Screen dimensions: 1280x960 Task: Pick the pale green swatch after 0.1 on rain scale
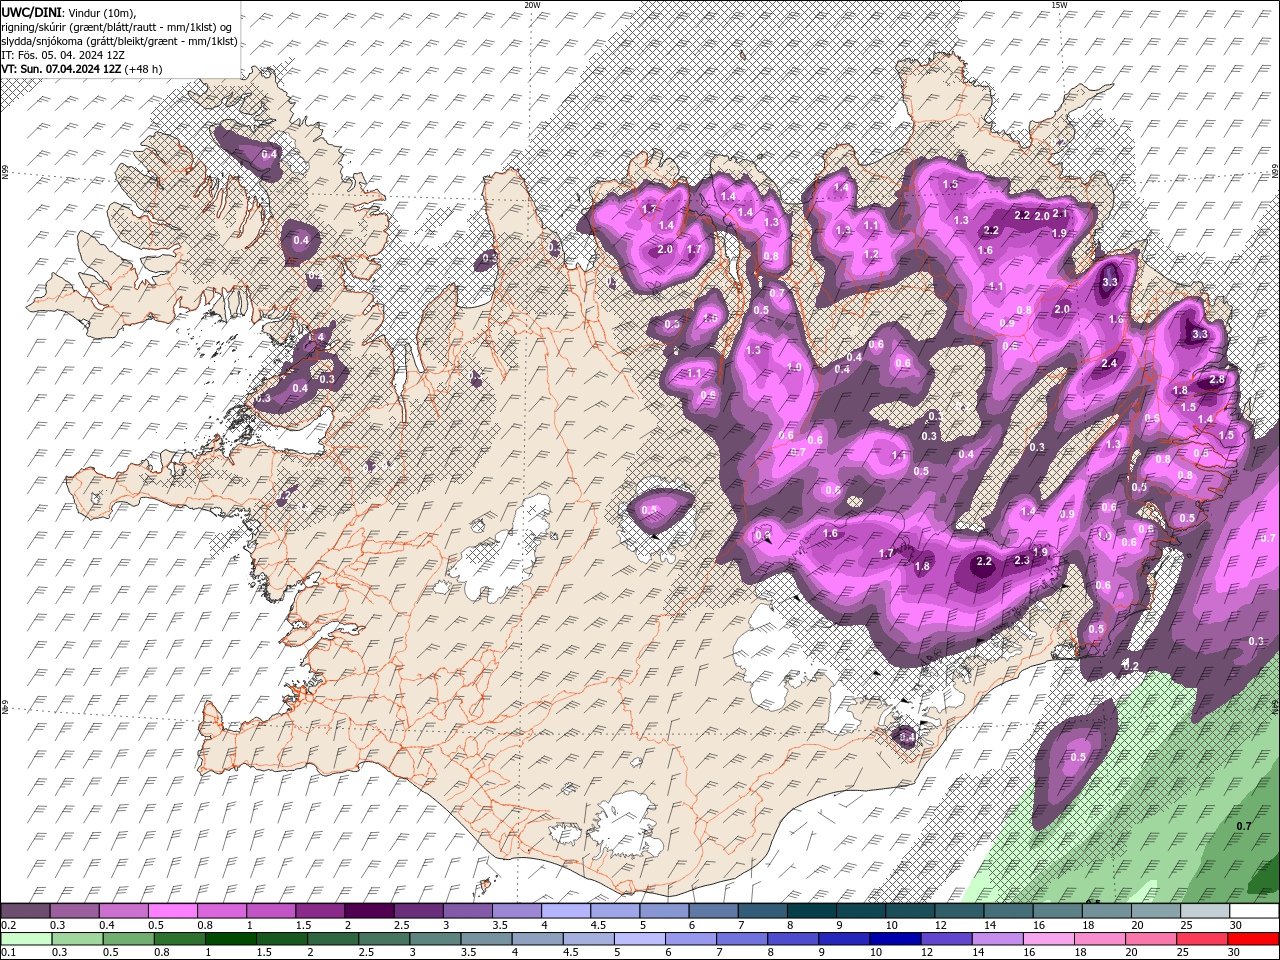25,939
